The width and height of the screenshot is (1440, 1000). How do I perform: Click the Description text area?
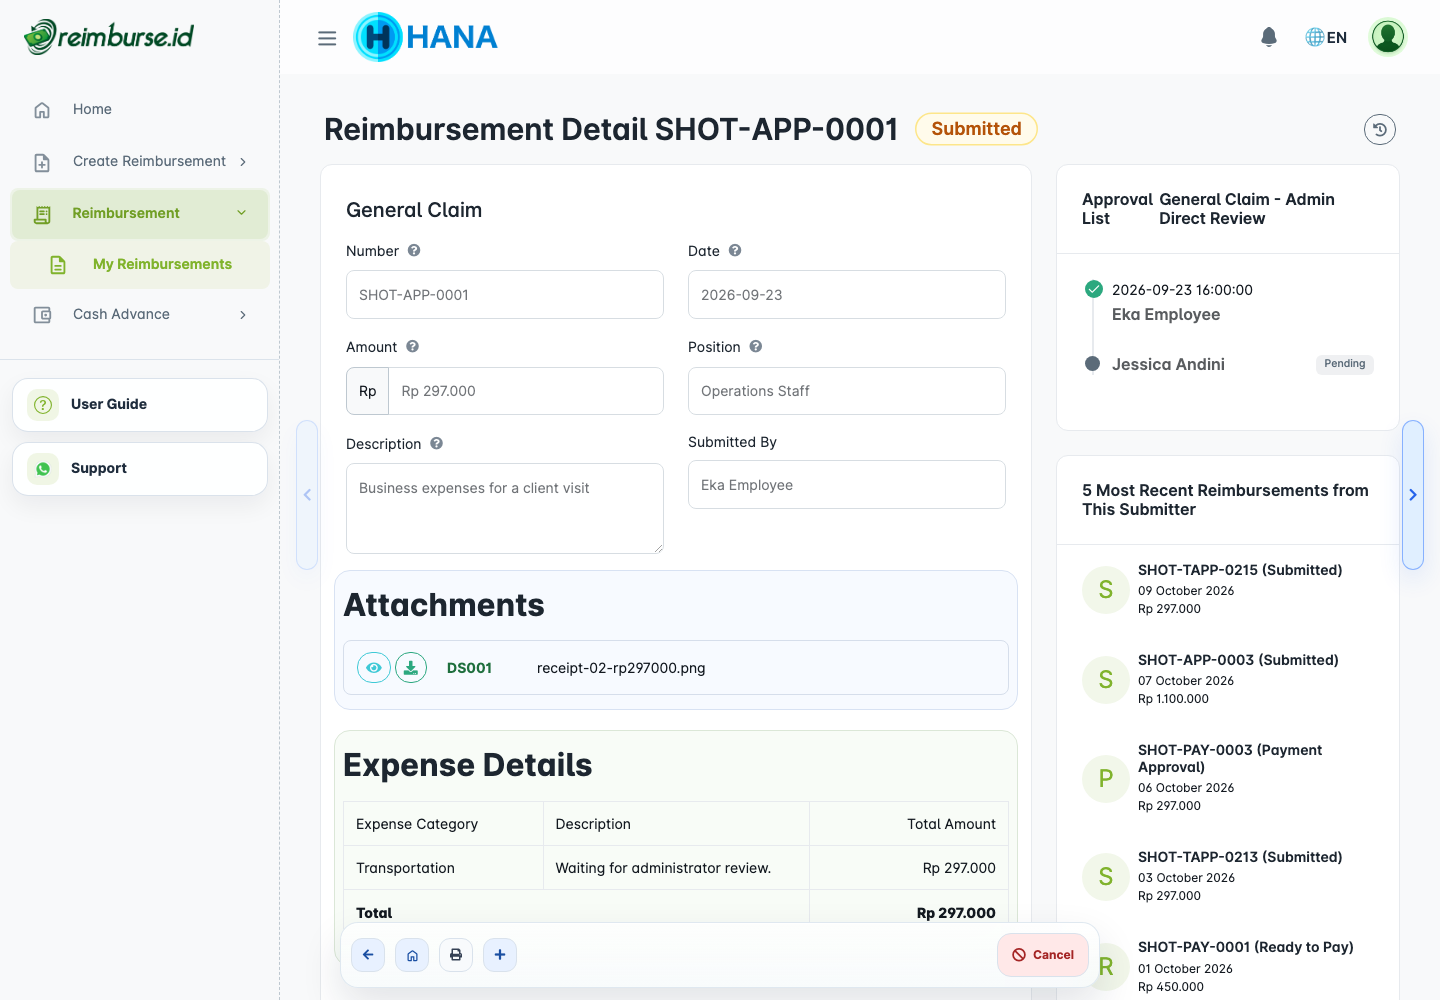(x=505, y=508)
